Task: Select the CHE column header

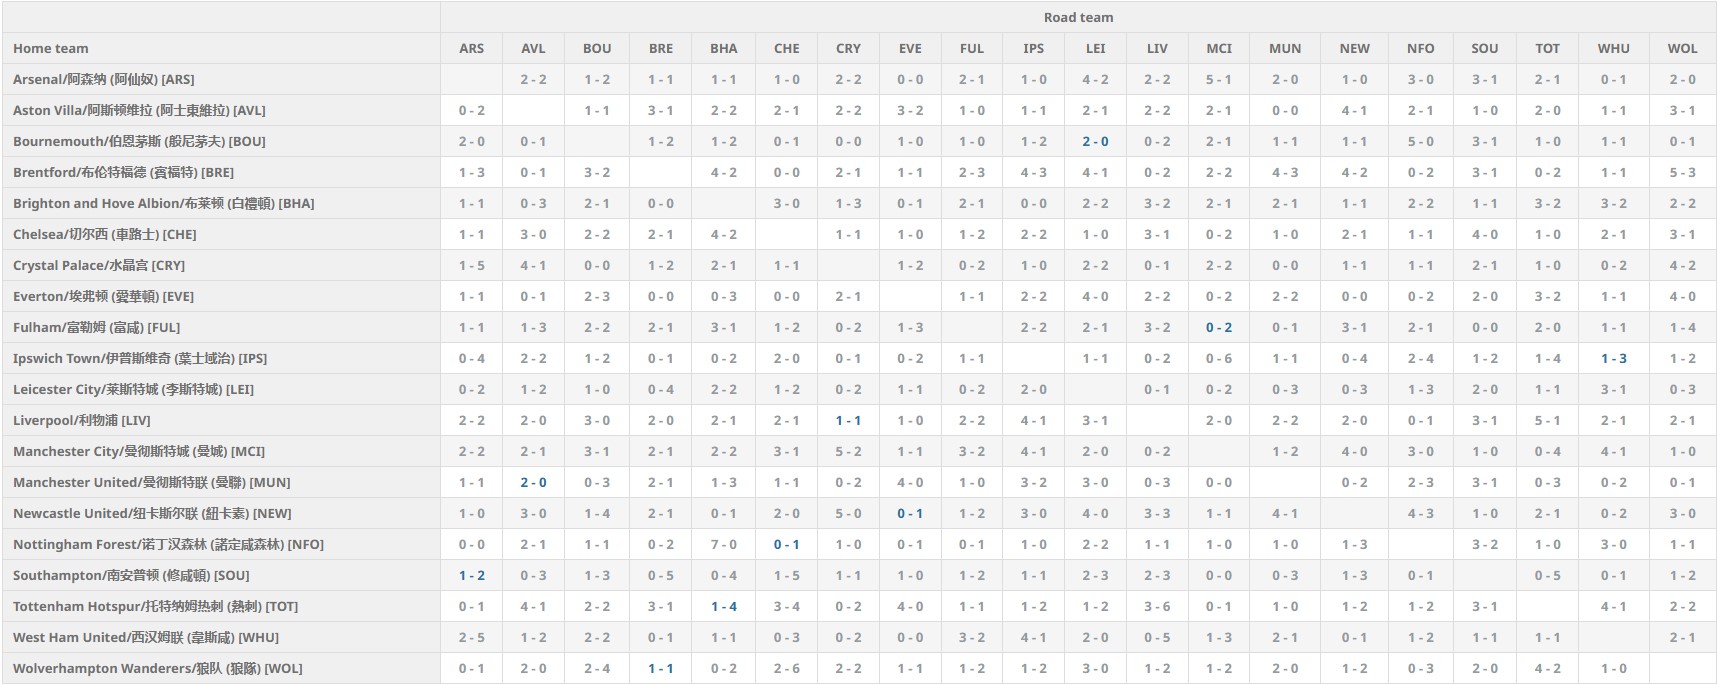Action: pyautogui.click(x=786, y=48)
